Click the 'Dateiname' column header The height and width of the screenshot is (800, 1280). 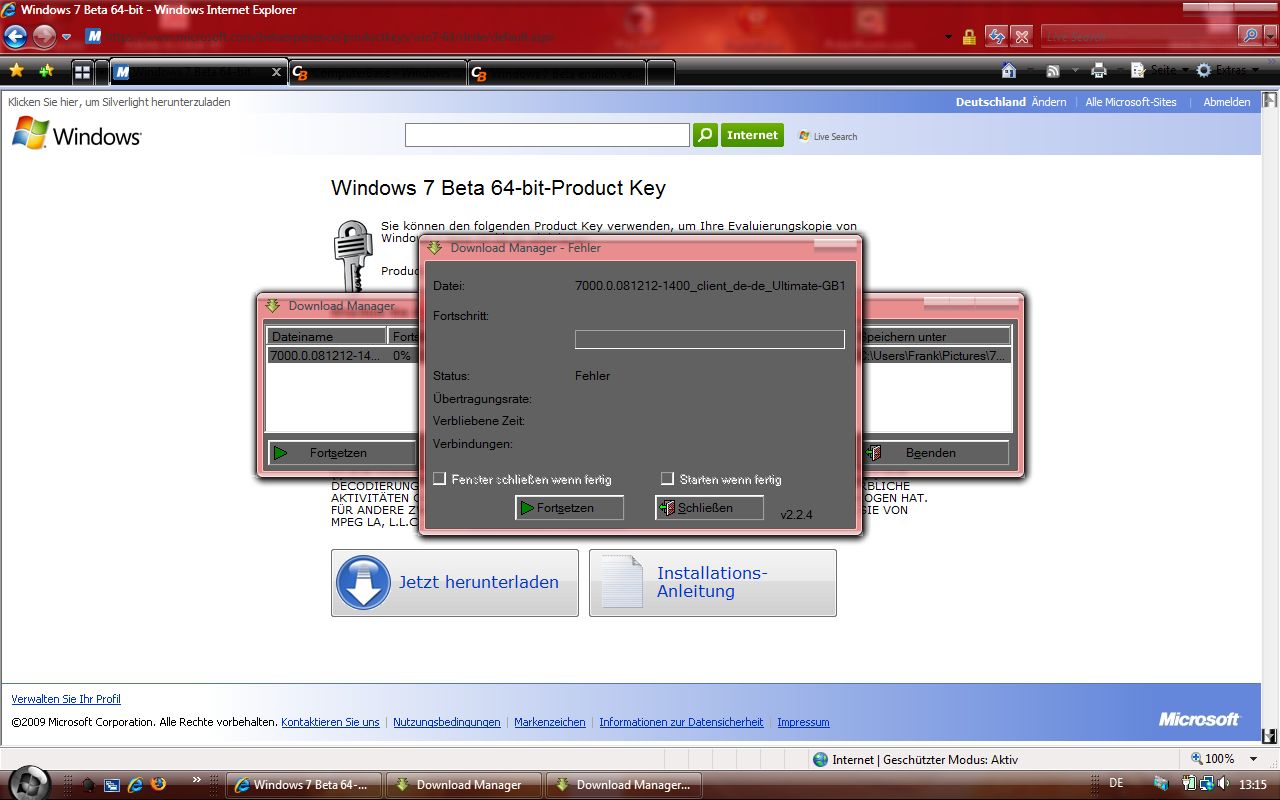(x=326, y=336)
